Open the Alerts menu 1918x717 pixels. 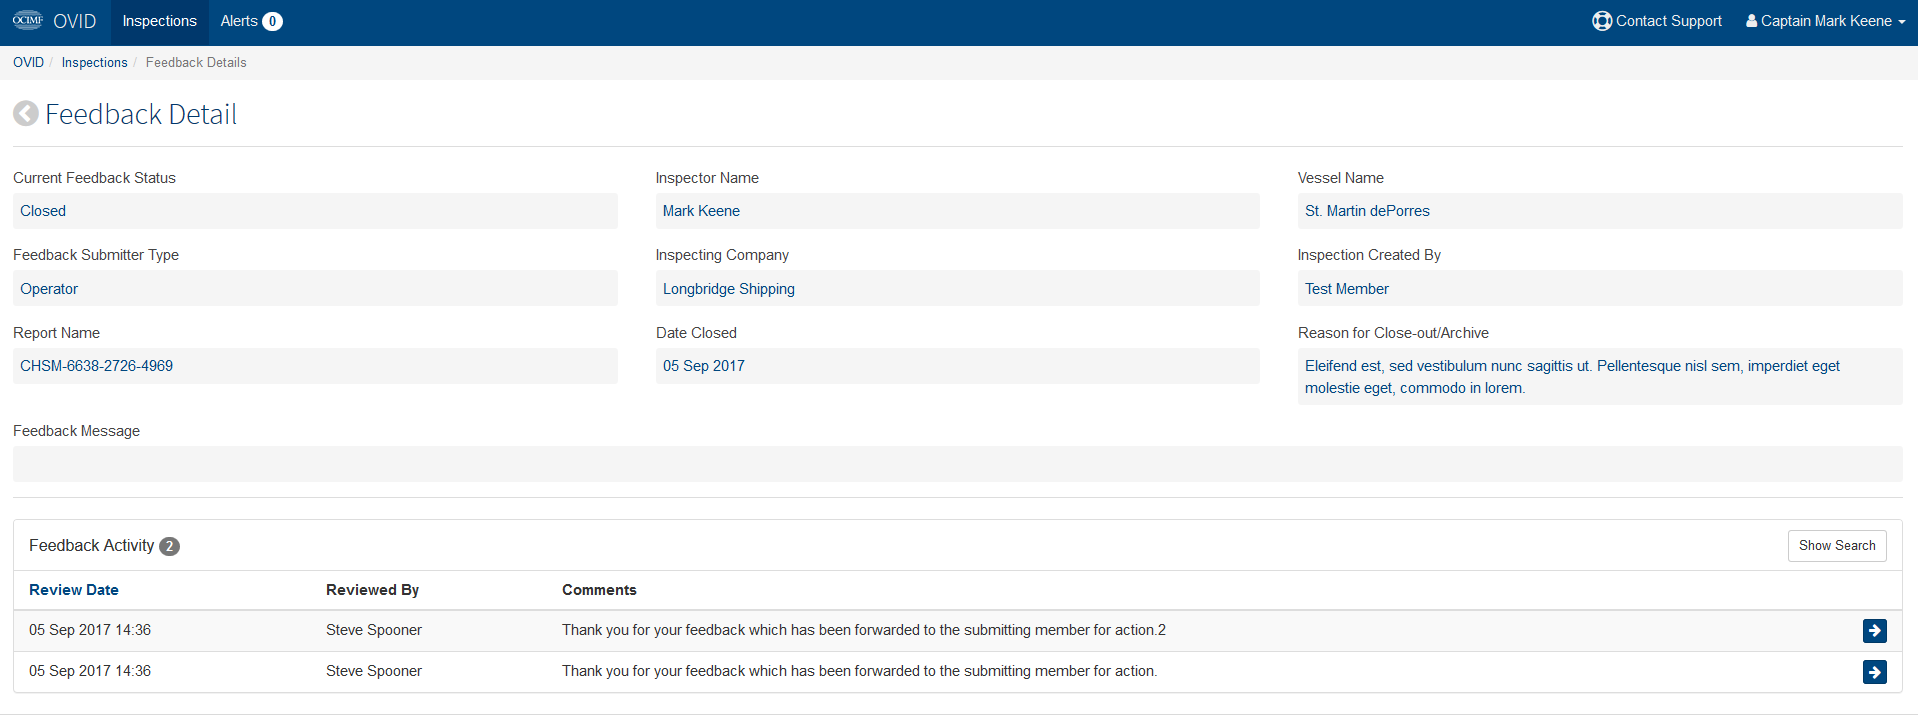pos(251,21)
